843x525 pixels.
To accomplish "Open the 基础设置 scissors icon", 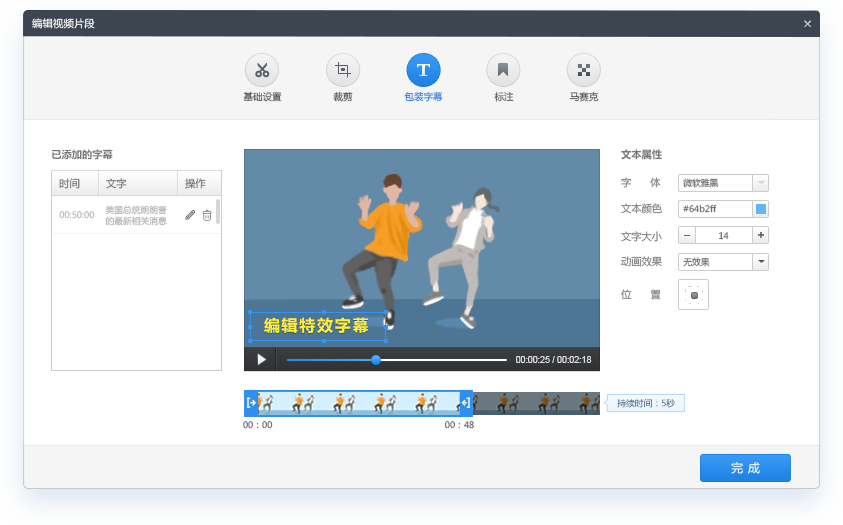I will click(x=262, y=70).
